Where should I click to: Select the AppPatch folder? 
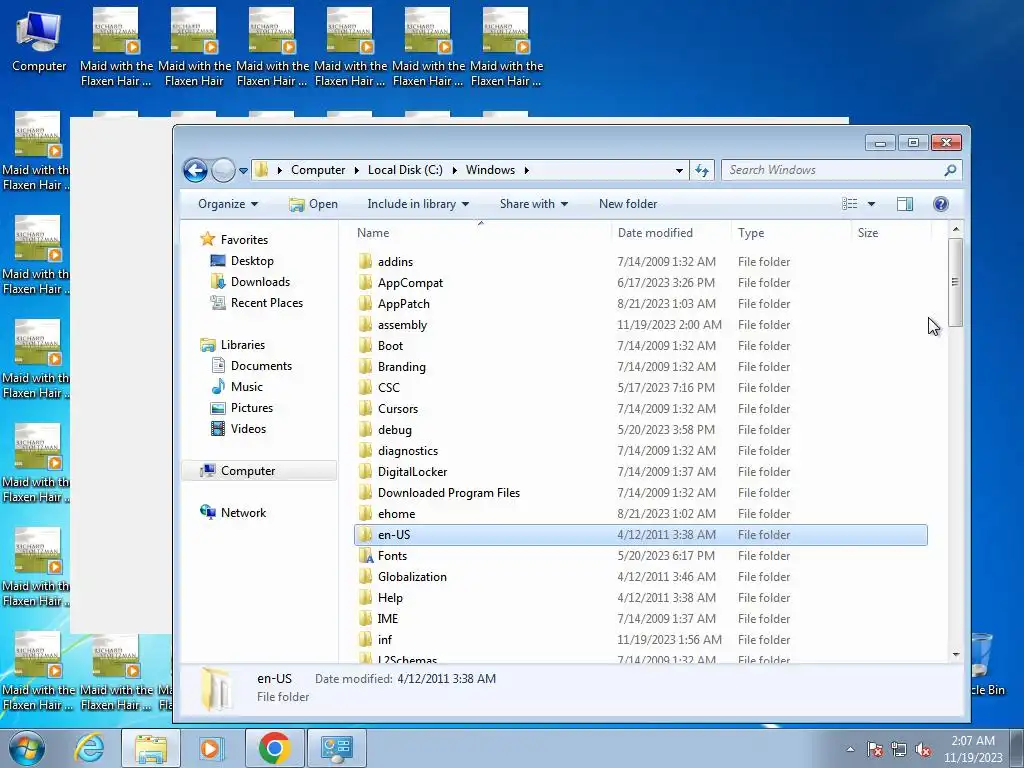(x=404, y=304)
